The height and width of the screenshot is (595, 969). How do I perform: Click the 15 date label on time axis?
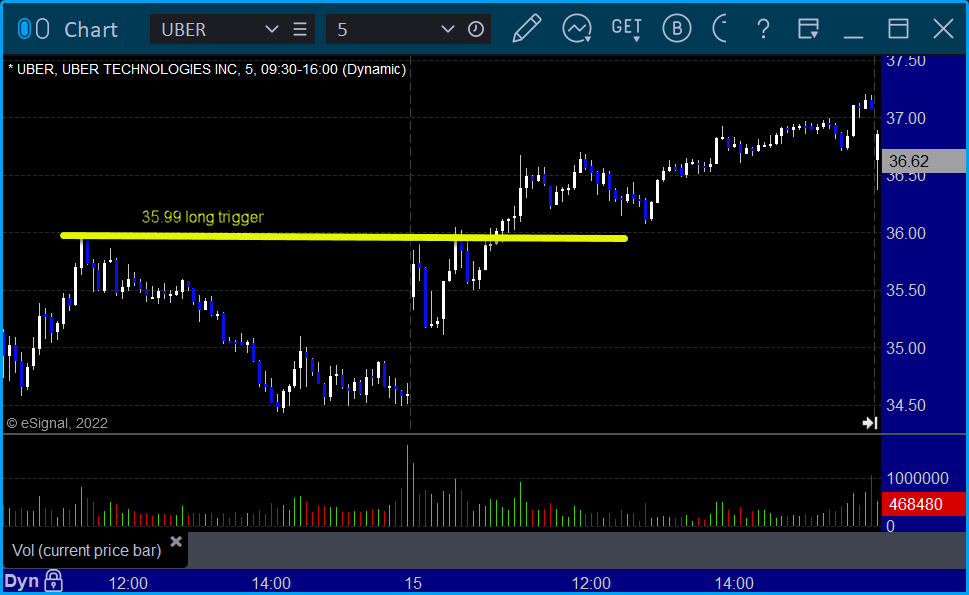coord(413,583)
